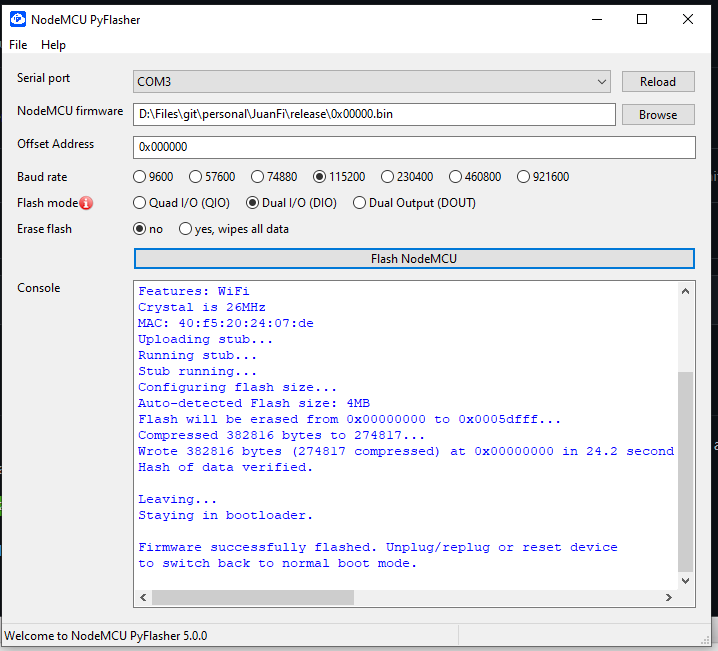Maximize the NodeMCU PyFlasher window
Image resolution: width=718 pixels, height=651 pixels.
point(642,19)
